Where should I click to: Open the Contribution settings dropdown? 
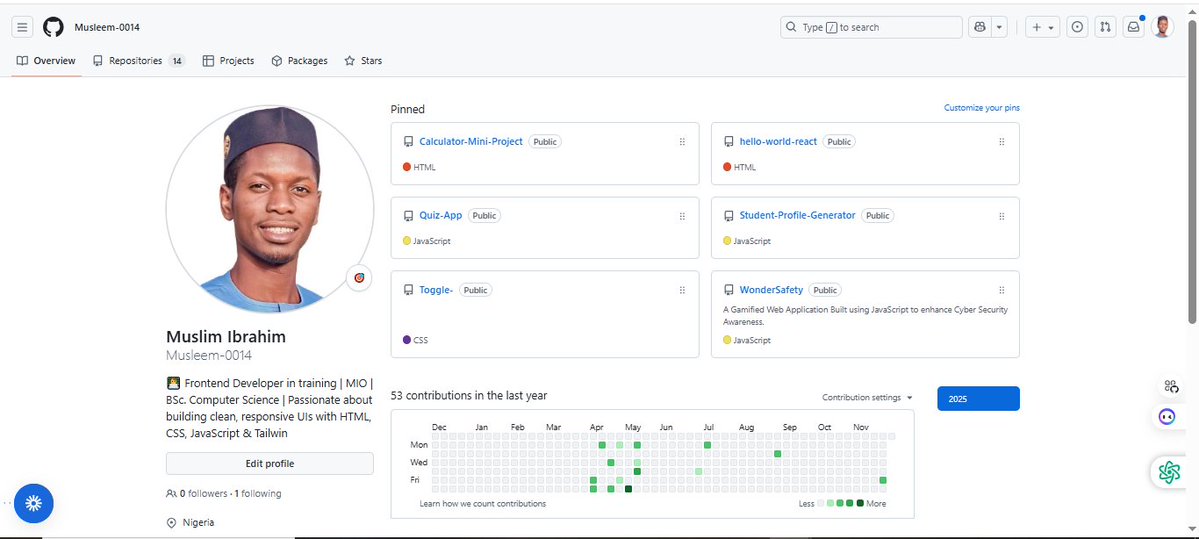point(867,398)
